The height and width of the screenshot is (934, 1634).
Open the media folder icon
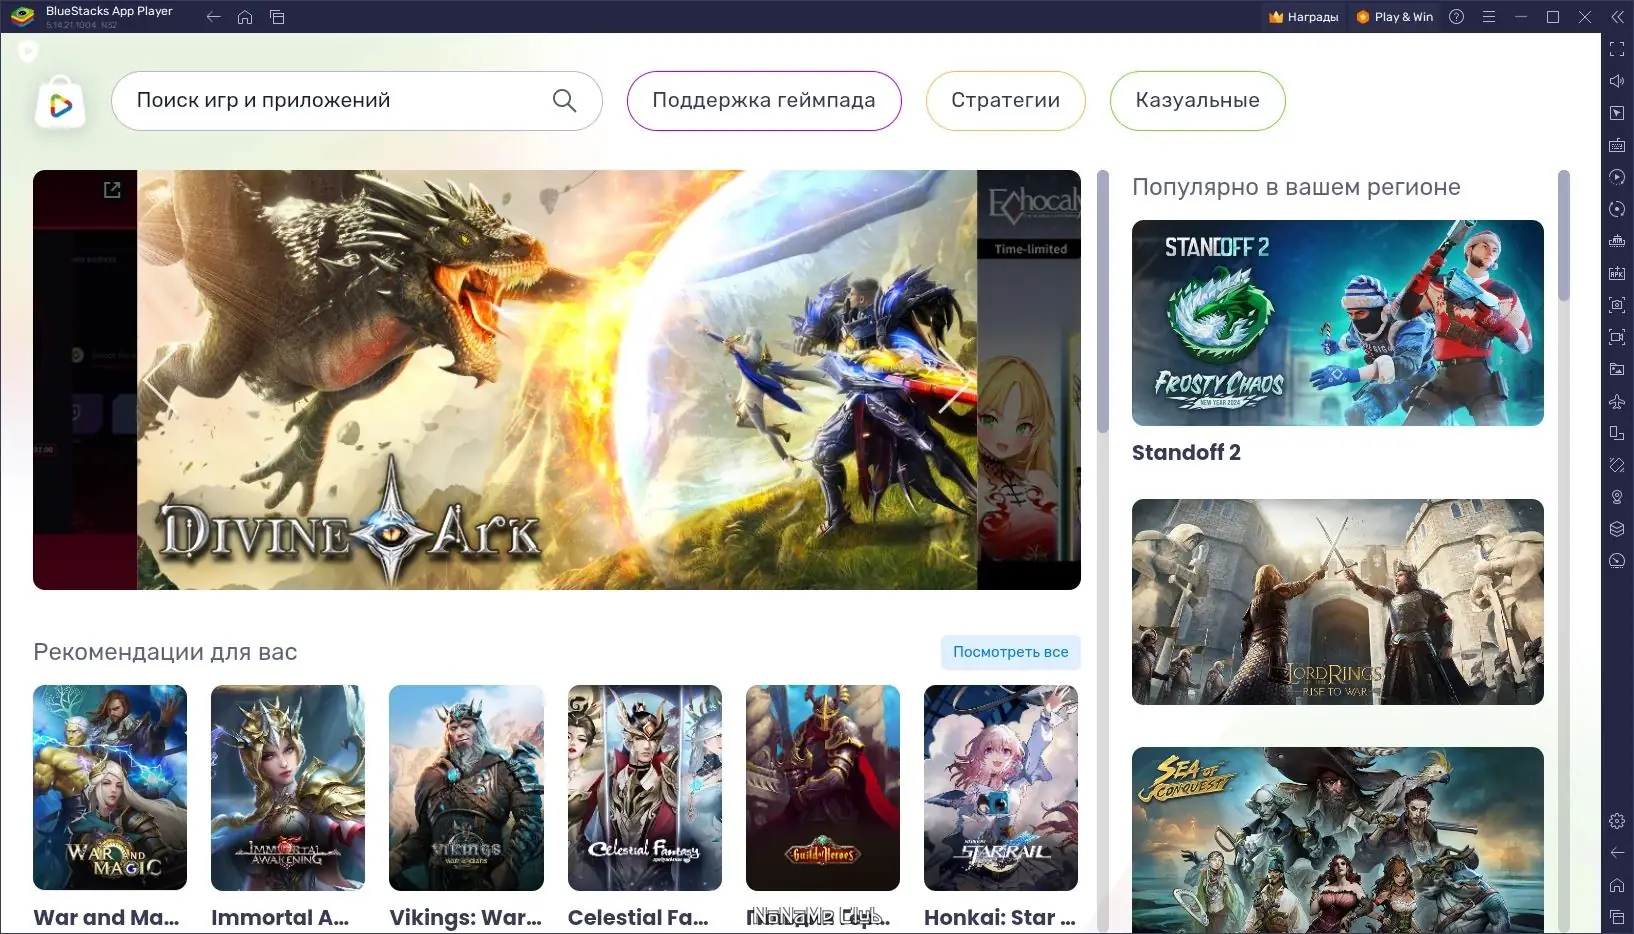click(x=1617, y=369)
